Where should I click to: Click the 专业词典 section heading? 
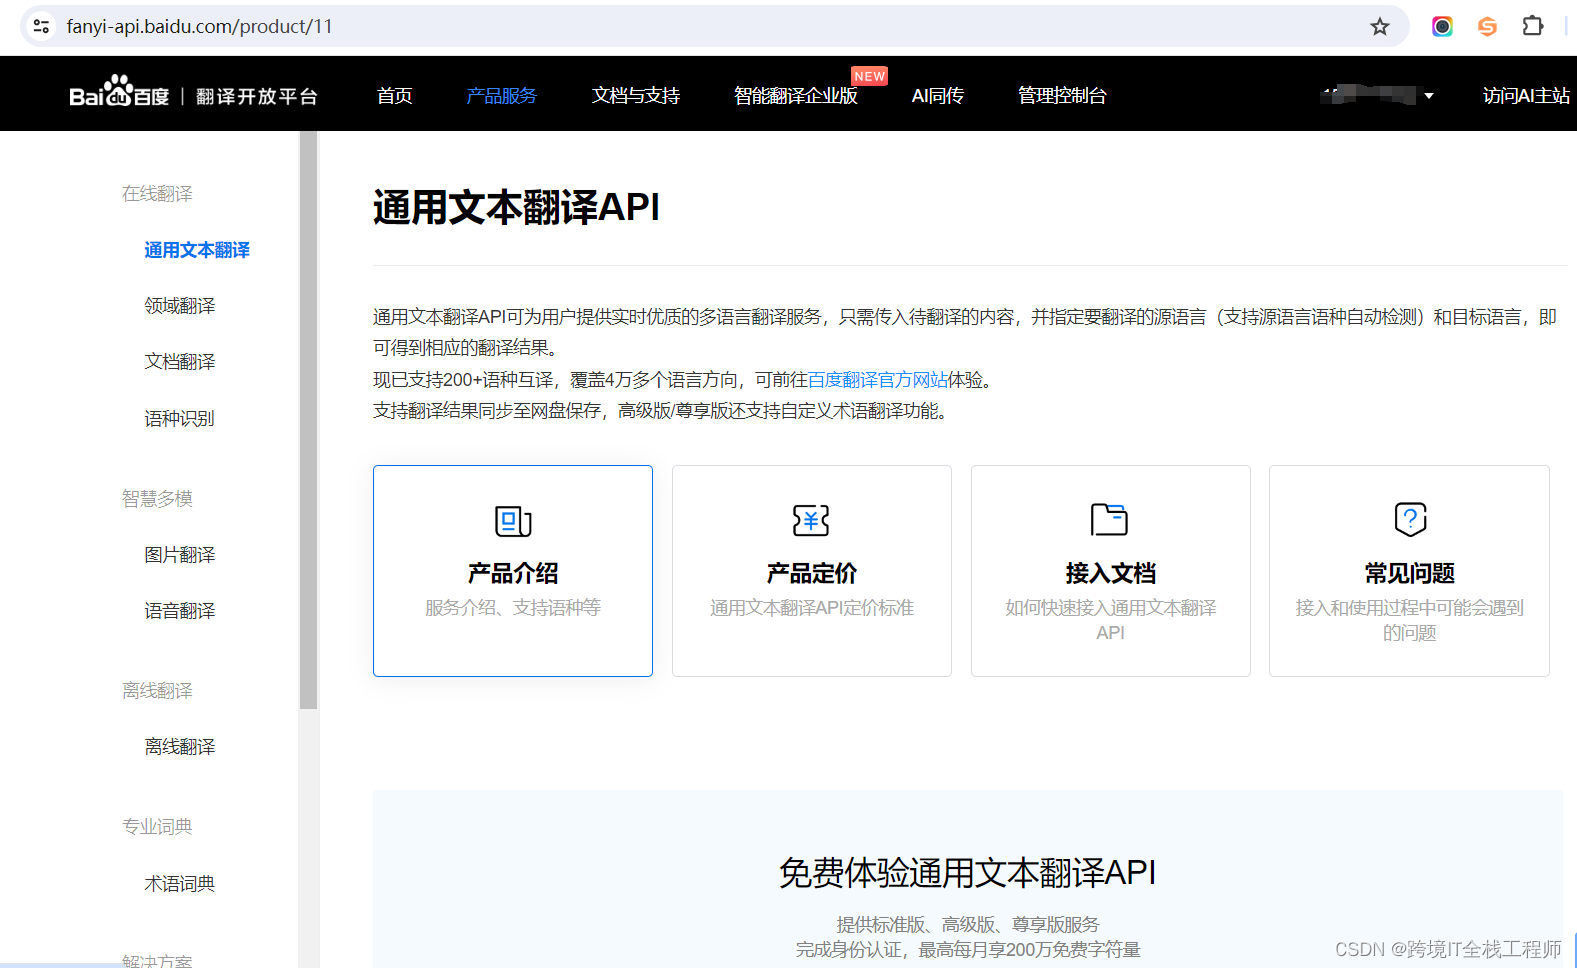click(x=158, y=827)
